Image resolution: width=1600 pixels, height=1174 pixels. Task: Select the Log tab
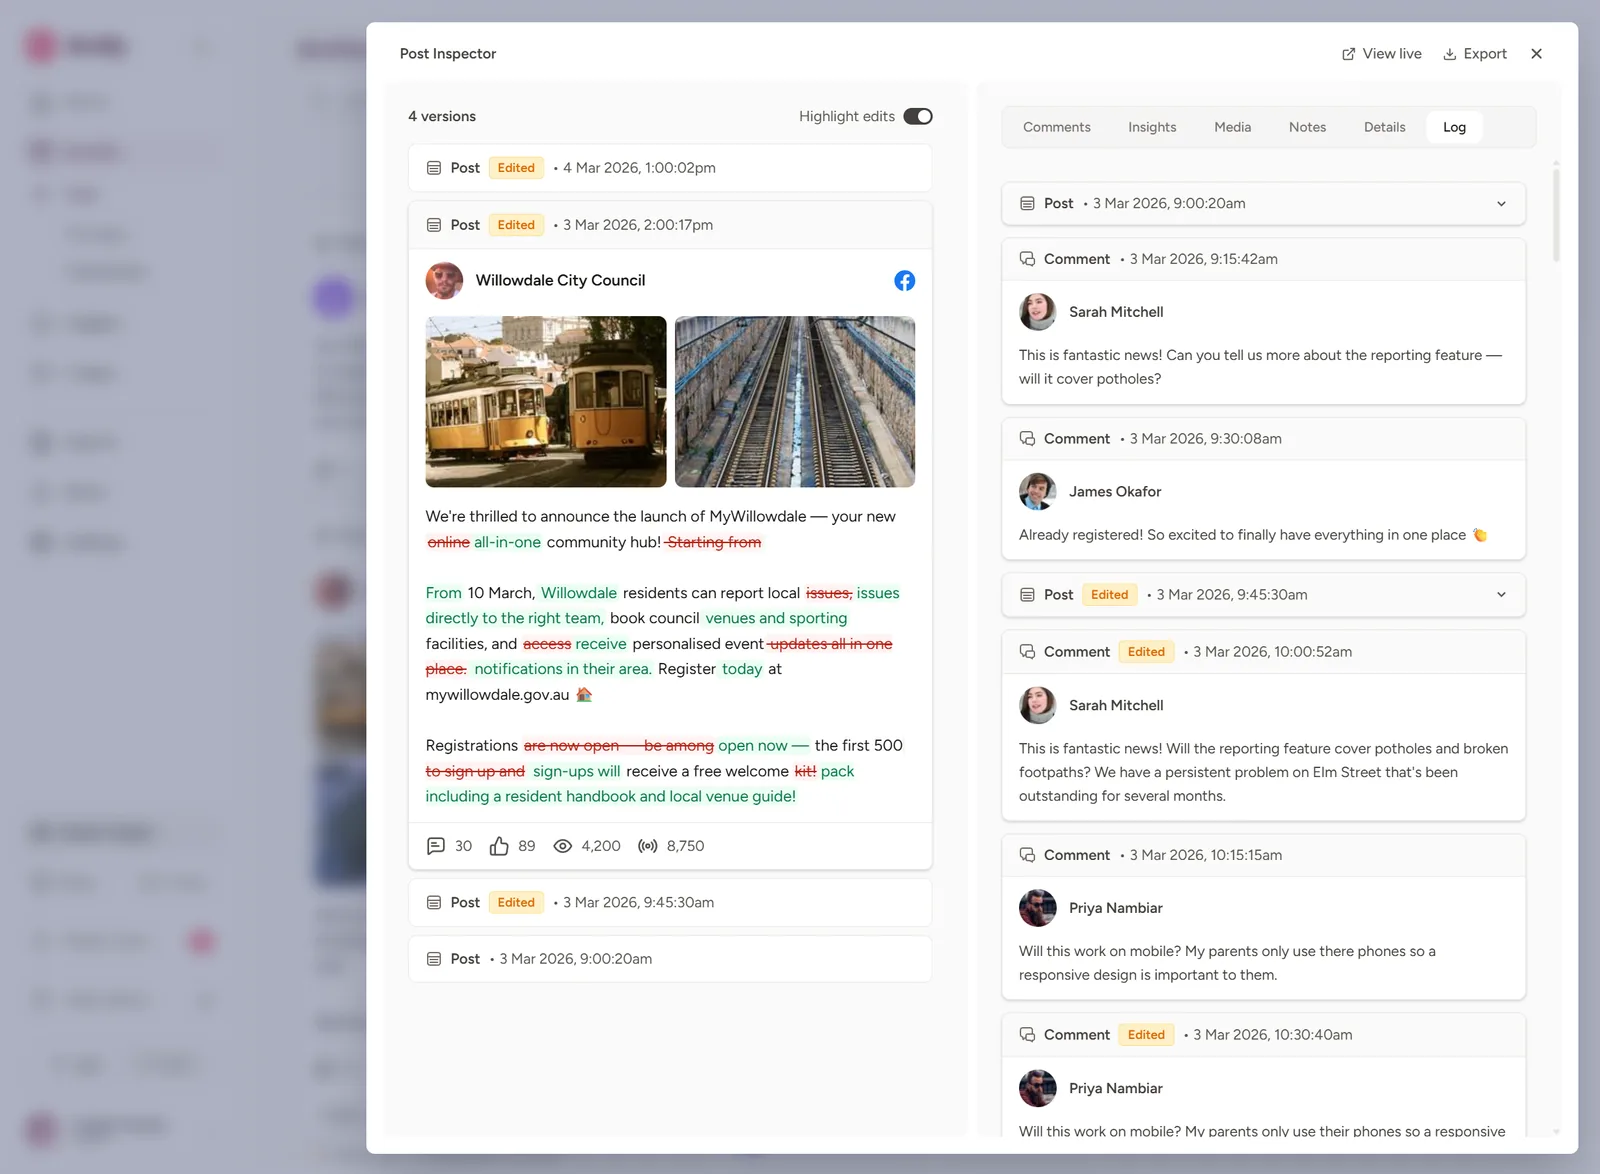(1454, 127)
